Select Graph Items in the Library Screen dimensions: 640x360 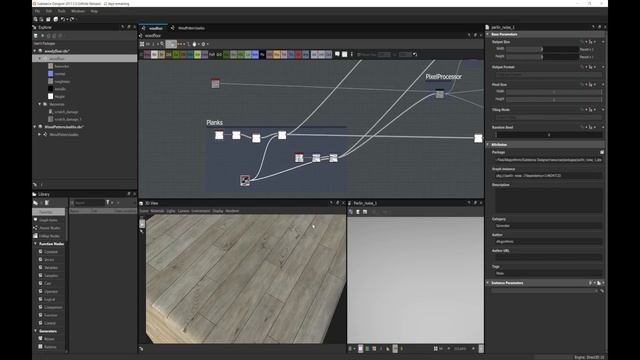pyautogui.click(x=48, y=220)
